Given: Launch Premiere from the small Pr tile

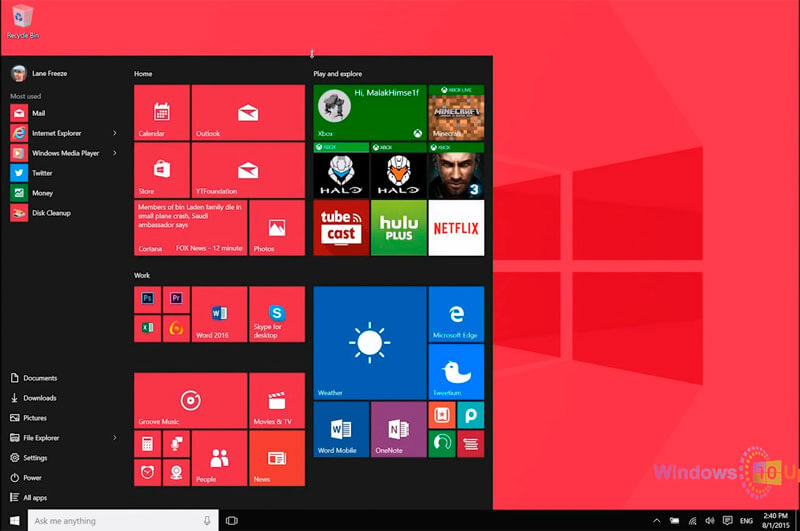Looking at the screenshot, I should click(176, 299).
